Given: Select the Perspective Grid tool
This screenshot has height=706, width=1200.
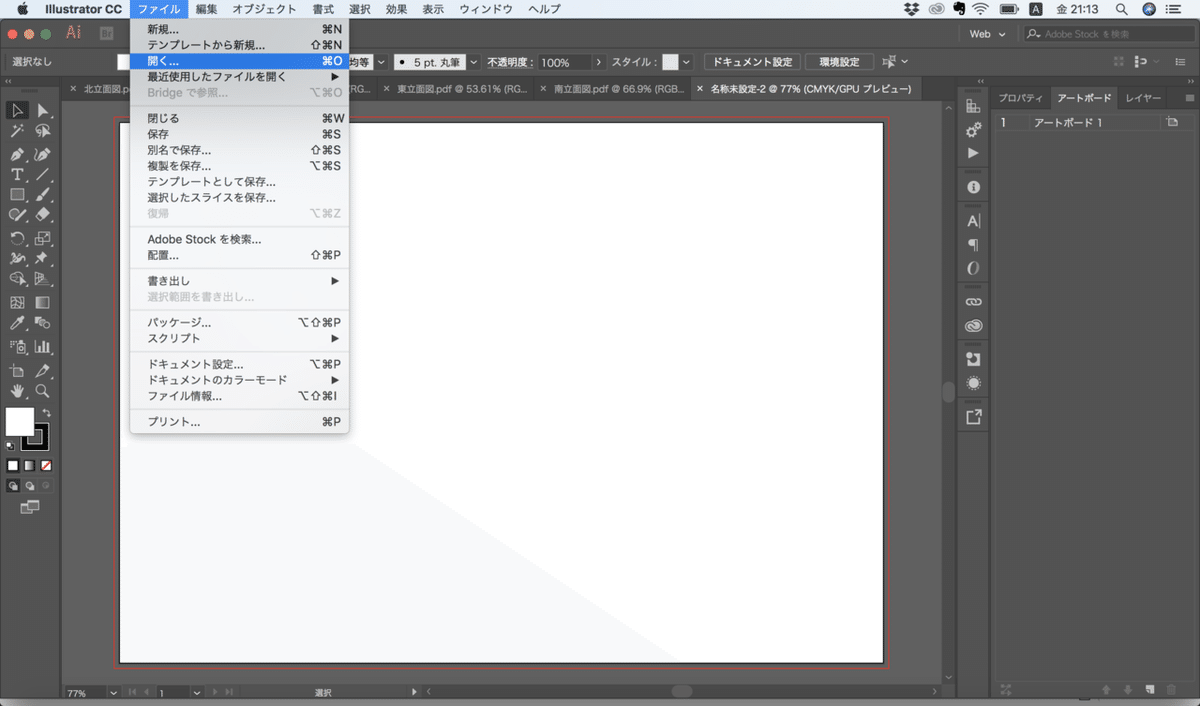Looking at the screenshot, I should [42, 278].
